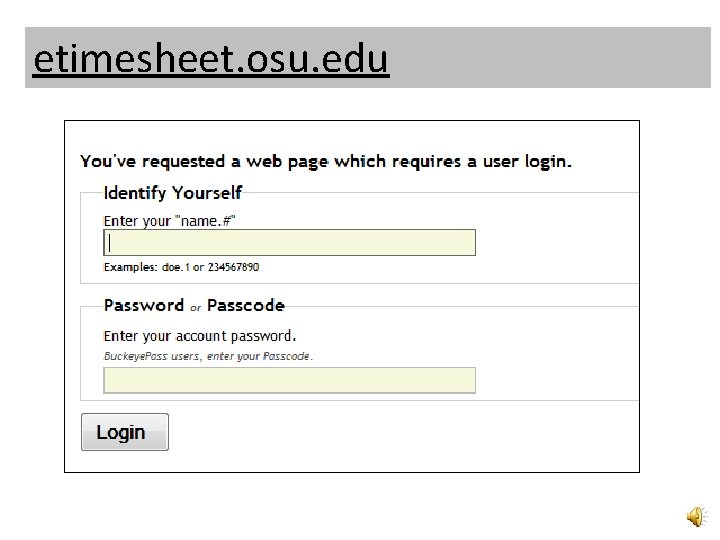Click the "Enter your account password." label
This screenshot has width=720, height=540.
[200, 336]
